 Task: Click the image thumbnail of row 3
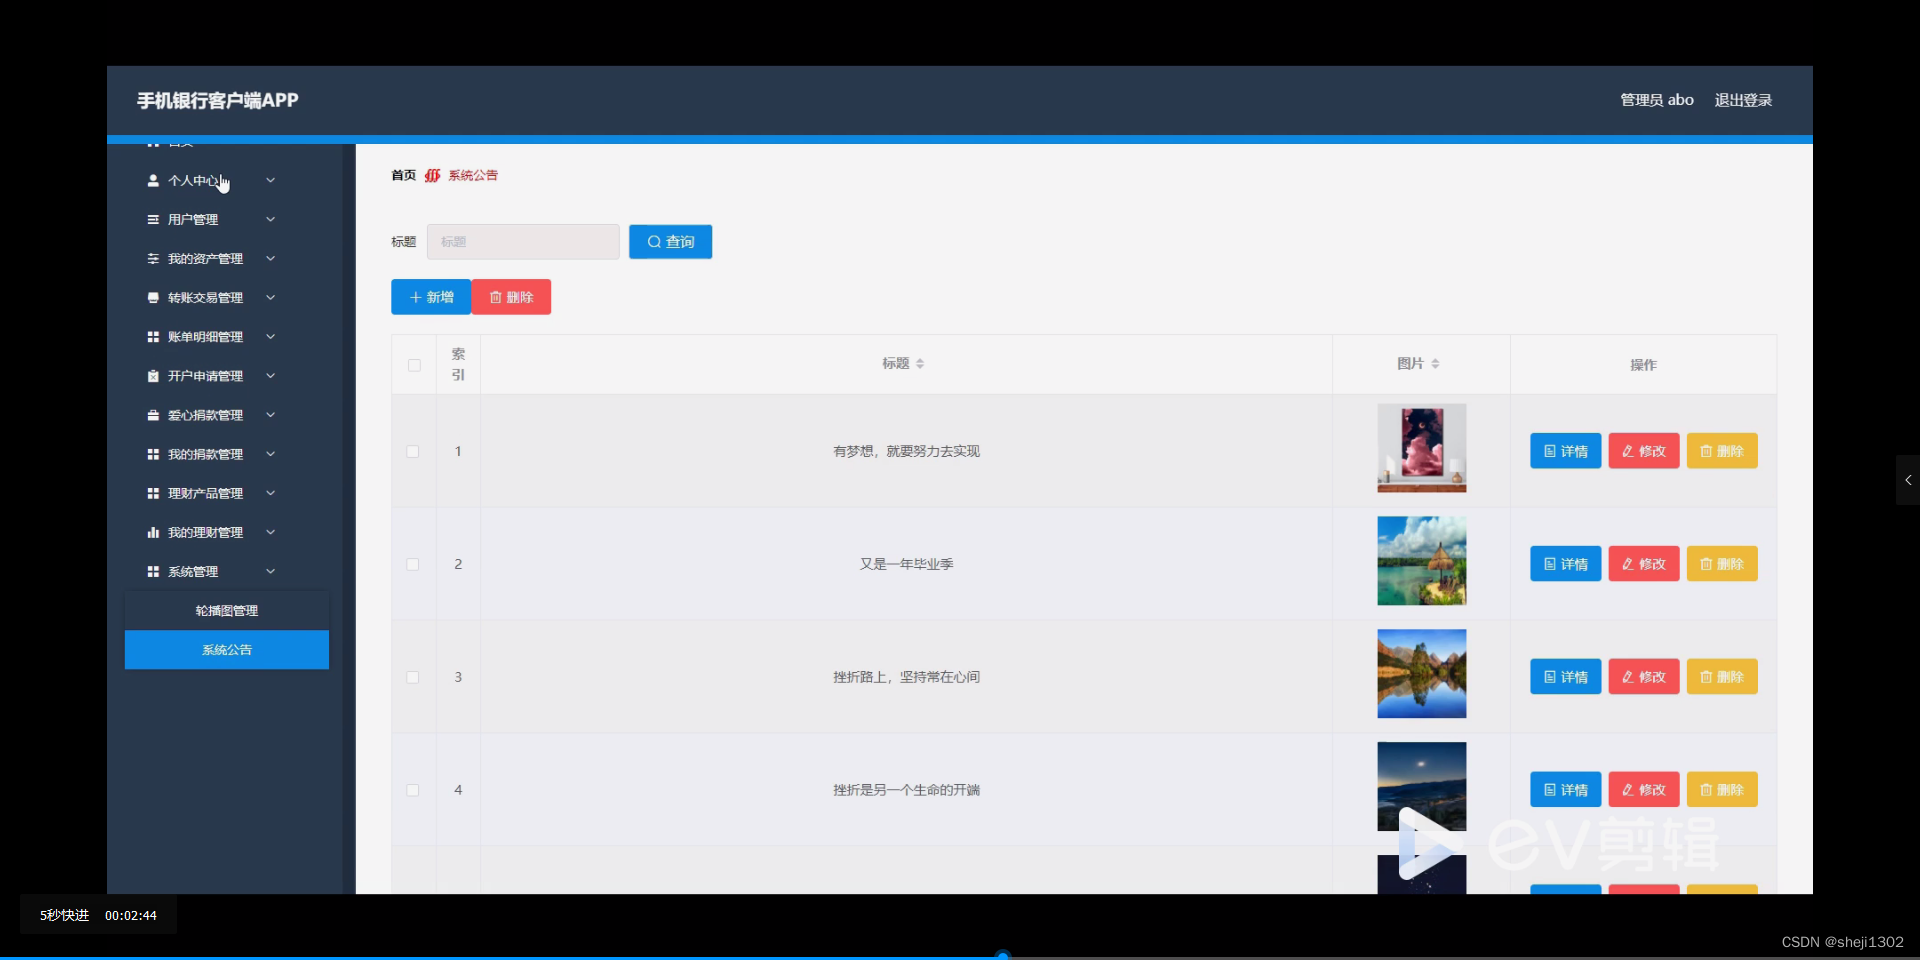pos(1421,674)
